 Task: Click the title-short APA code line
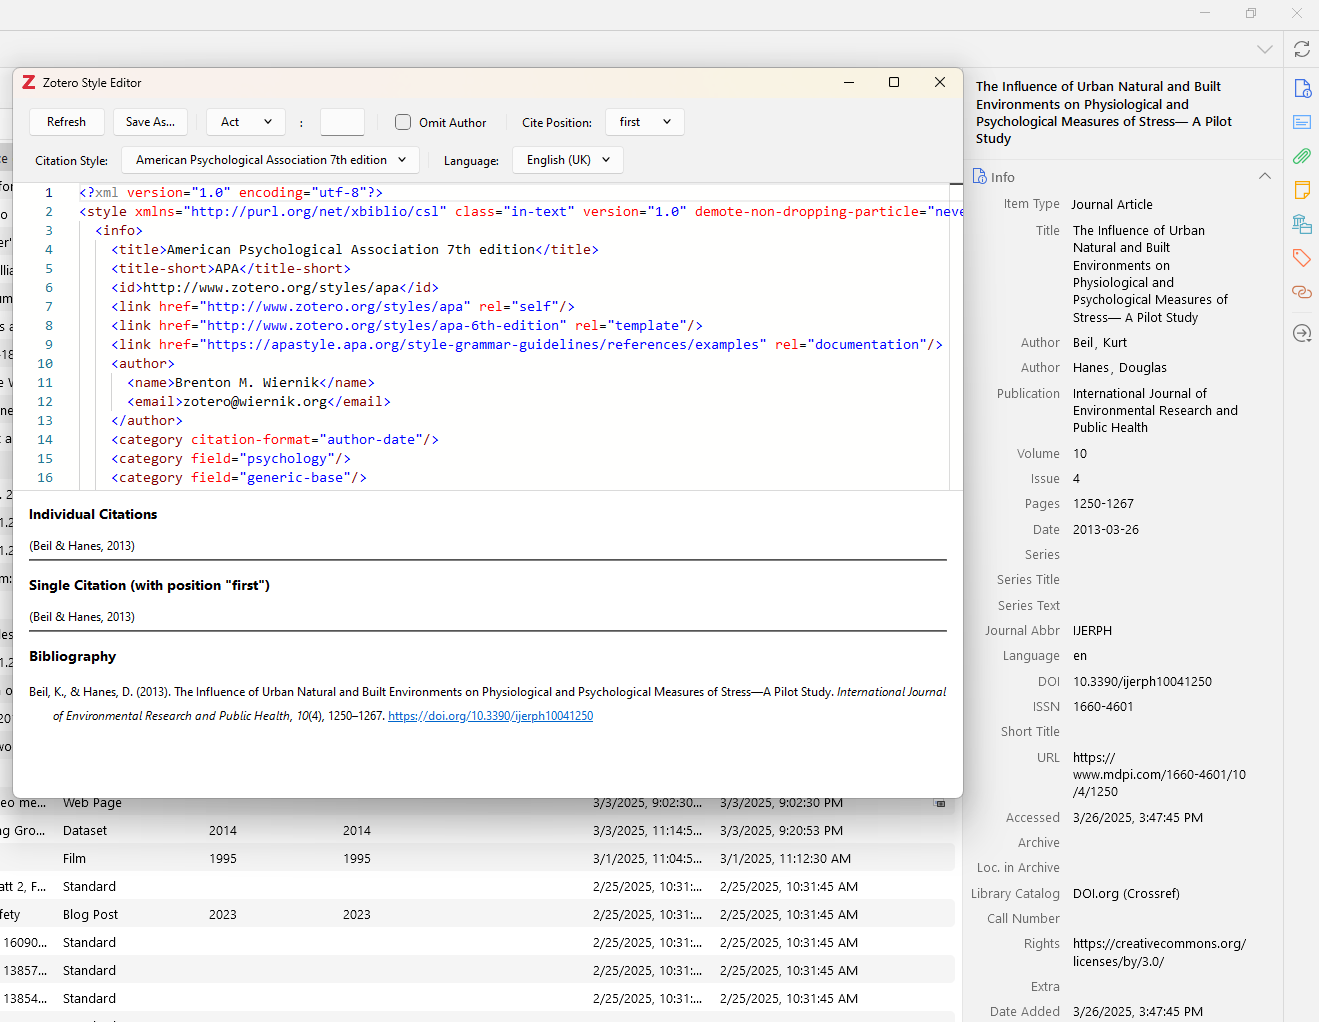pos(231,269)
